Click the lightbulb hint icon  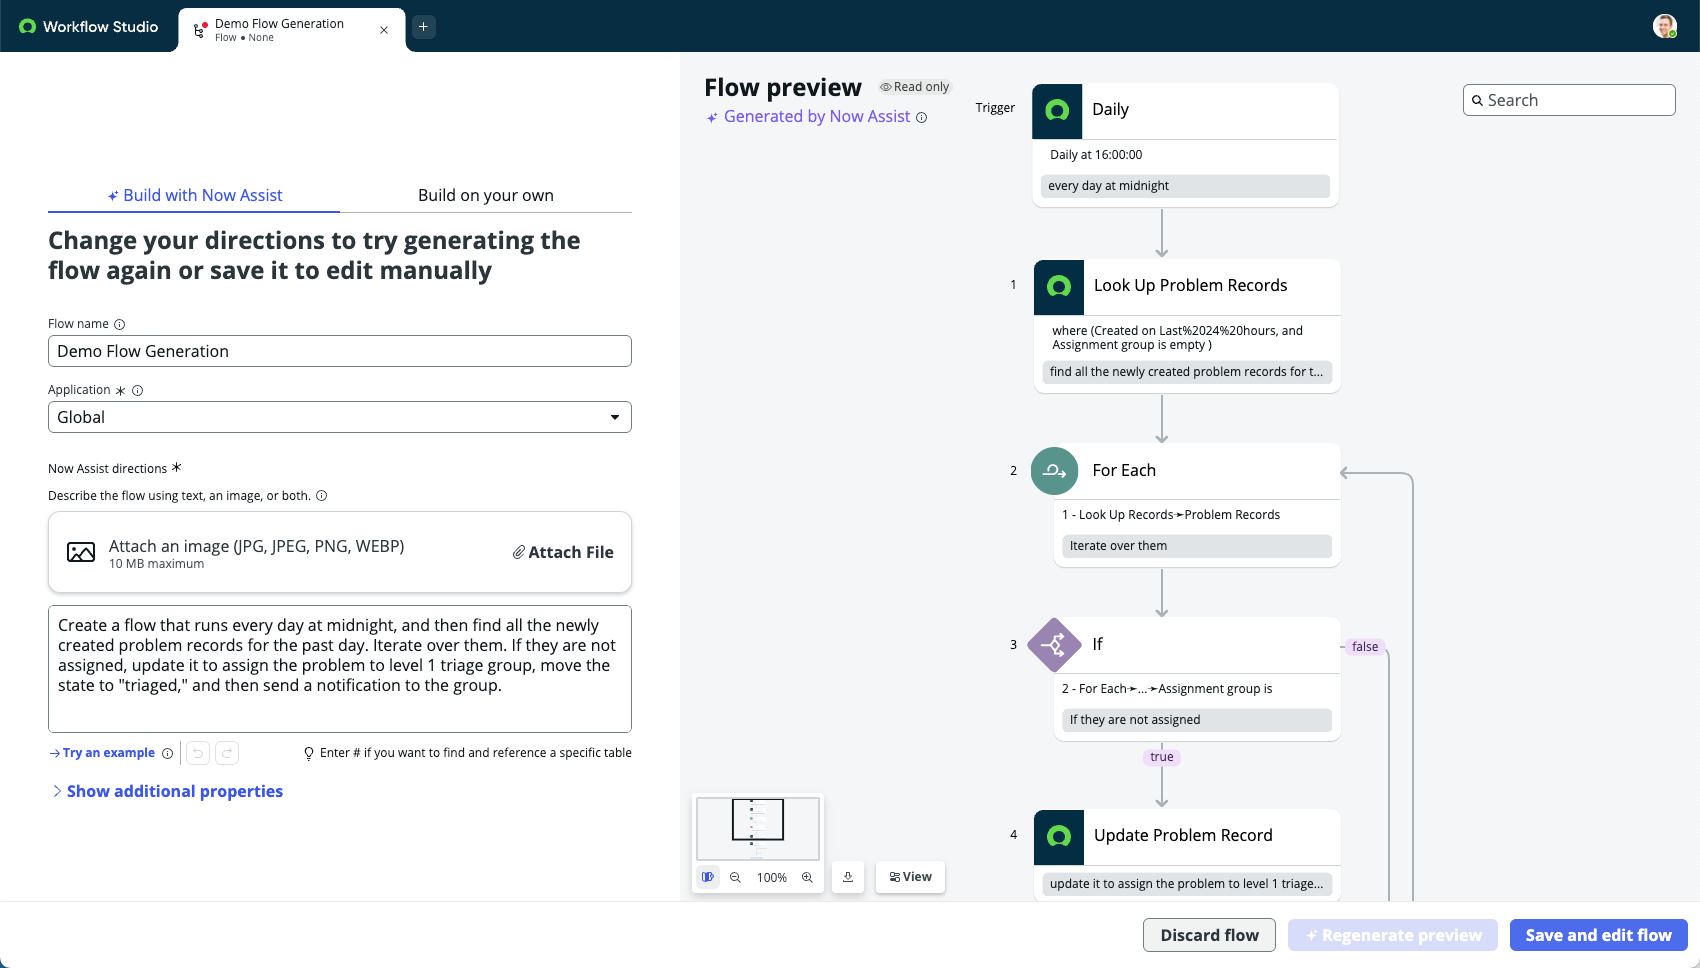309,754
